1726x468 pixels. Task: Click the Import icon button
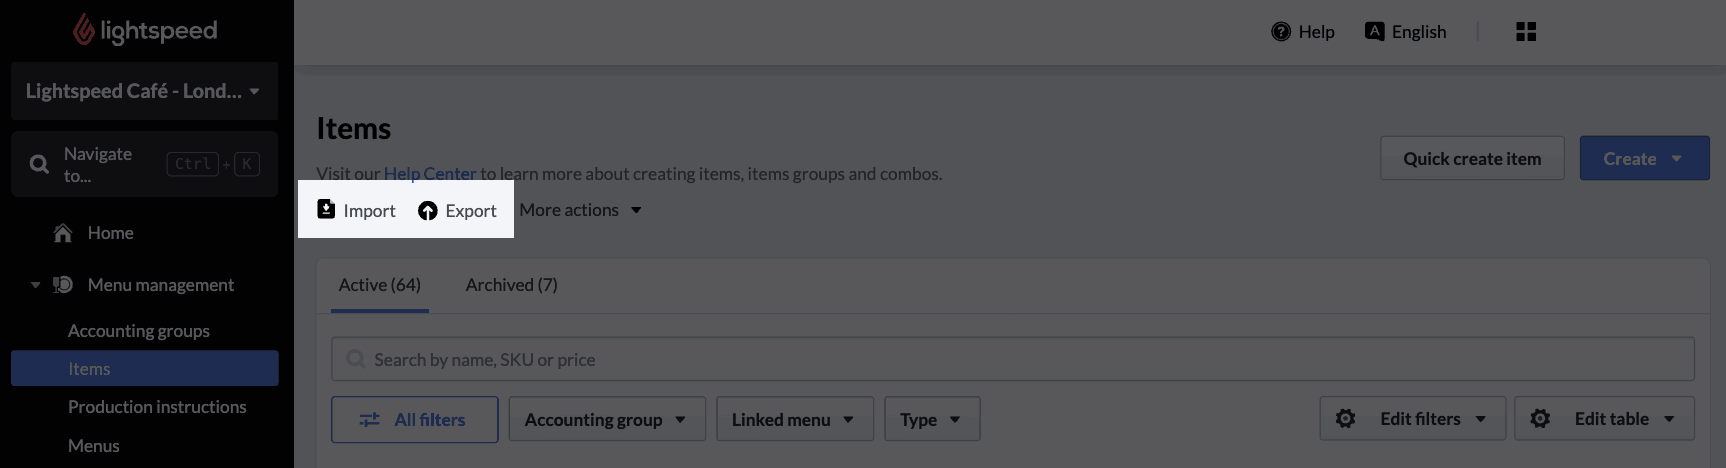point(326,209)
